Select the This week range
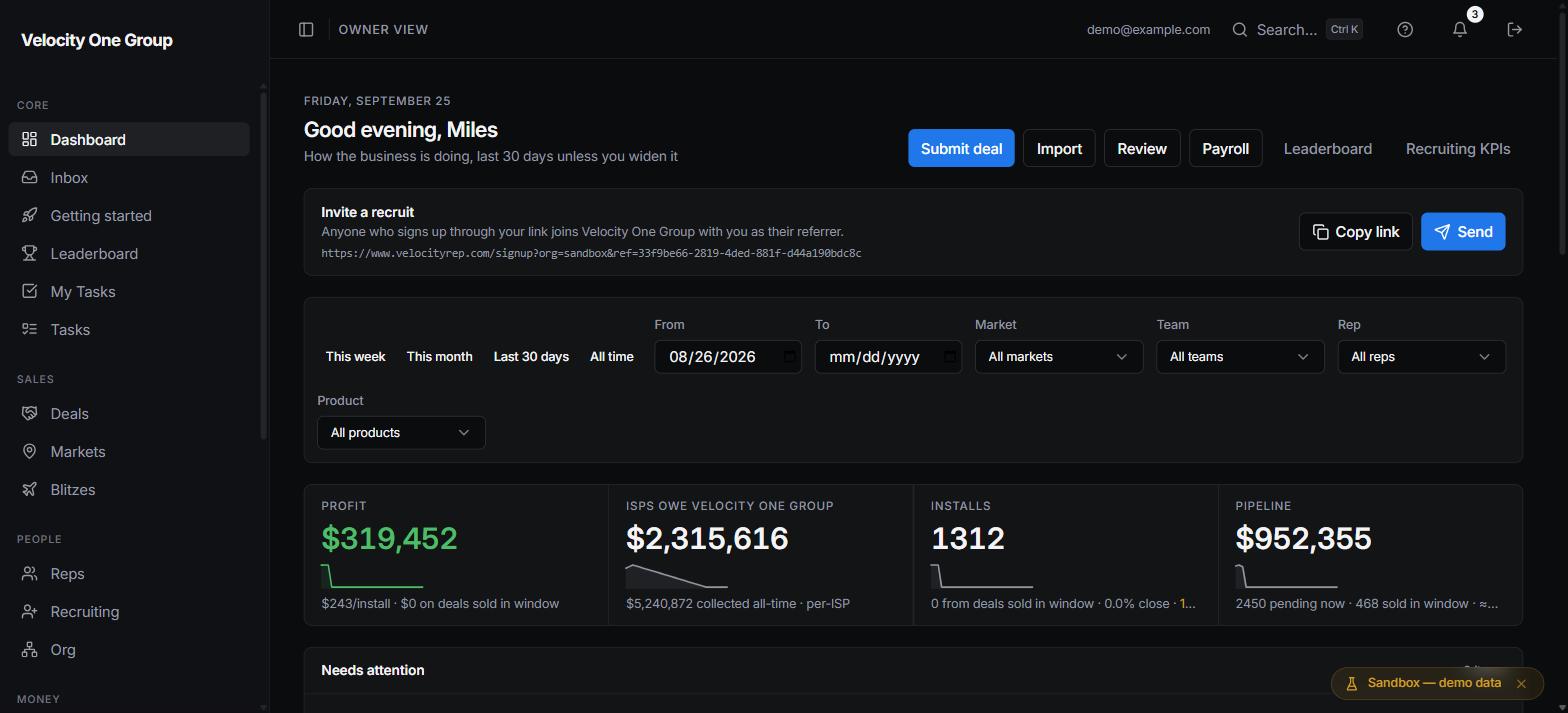1568x713 pixels. (355, 357)
